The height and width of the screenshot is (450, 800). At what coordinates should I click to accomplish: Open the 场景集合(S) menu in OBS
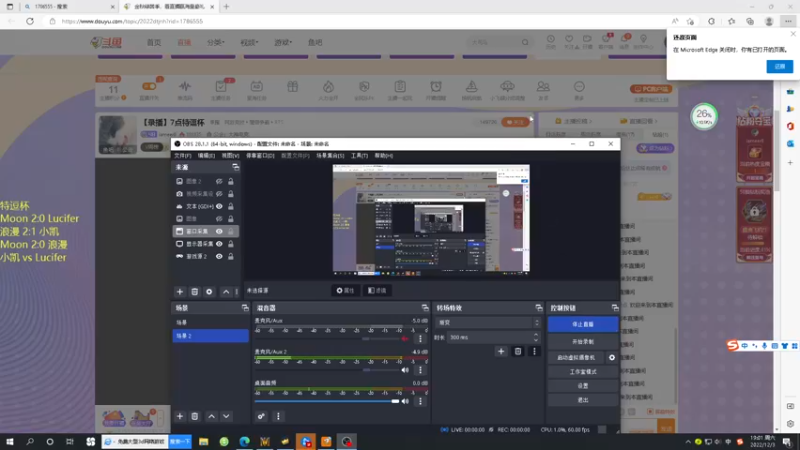coord(330,156)
